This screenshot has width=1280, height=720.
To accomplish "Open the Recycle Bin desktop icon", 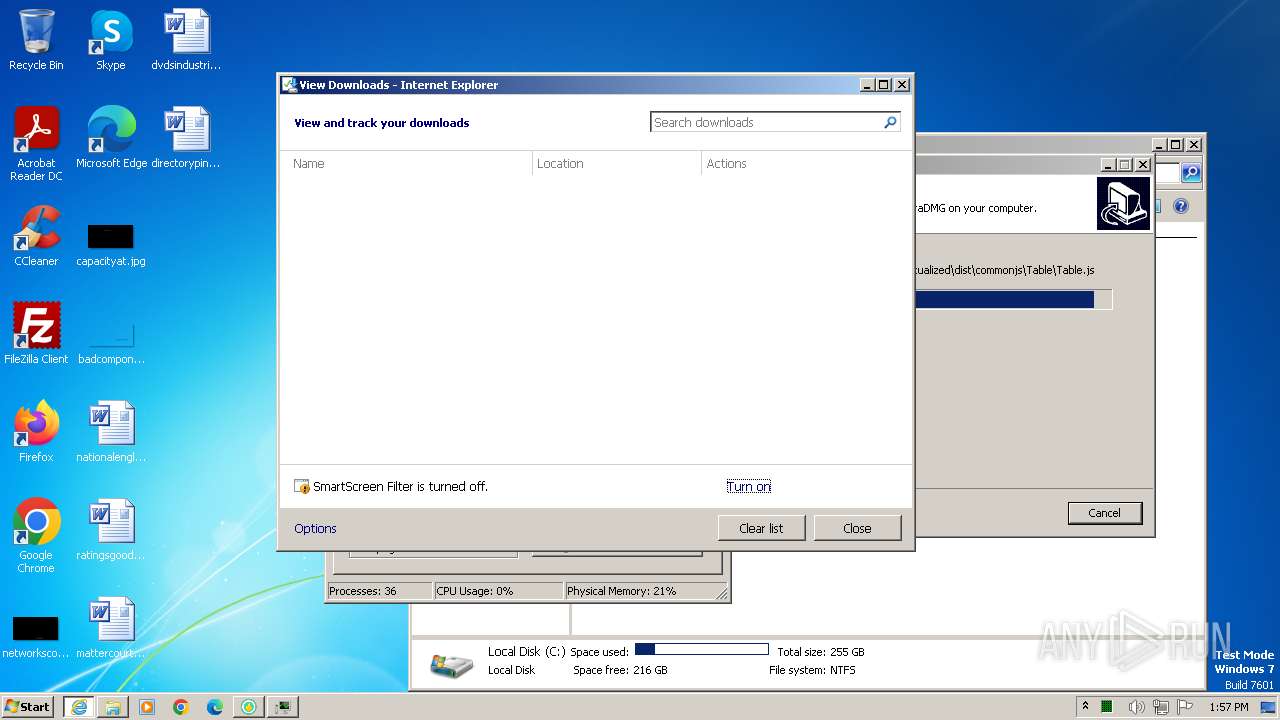I will (x=36, y=40).
